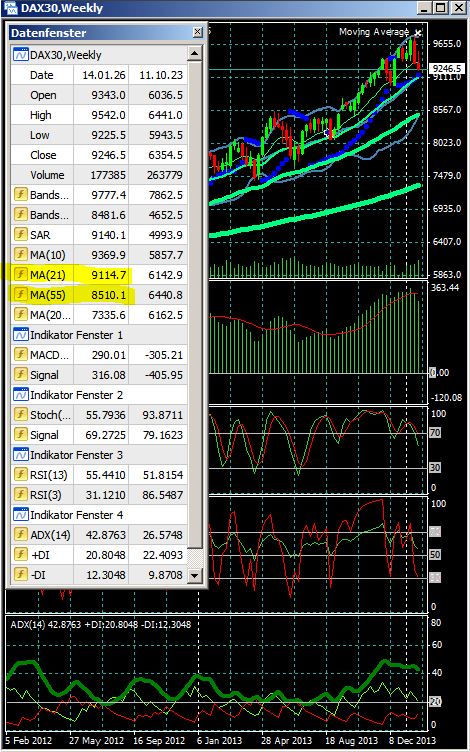
Task: Close the Datenfenster panel
Action: 198,33
